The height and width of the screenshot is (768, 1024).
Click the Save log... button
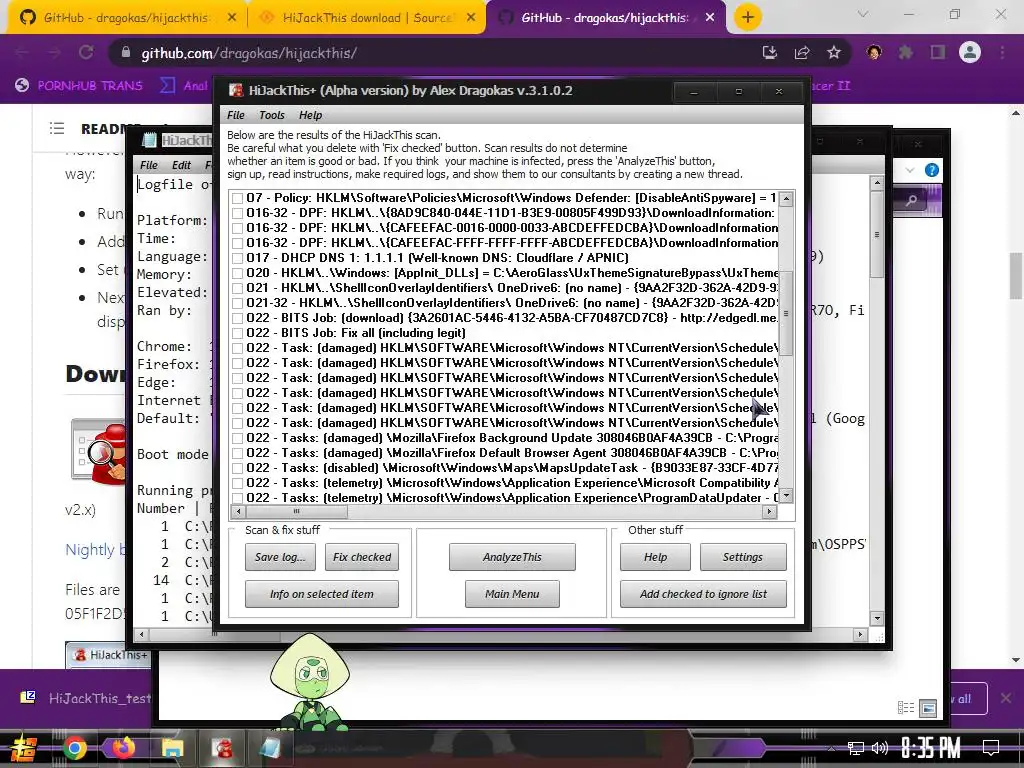click(280, 557)
